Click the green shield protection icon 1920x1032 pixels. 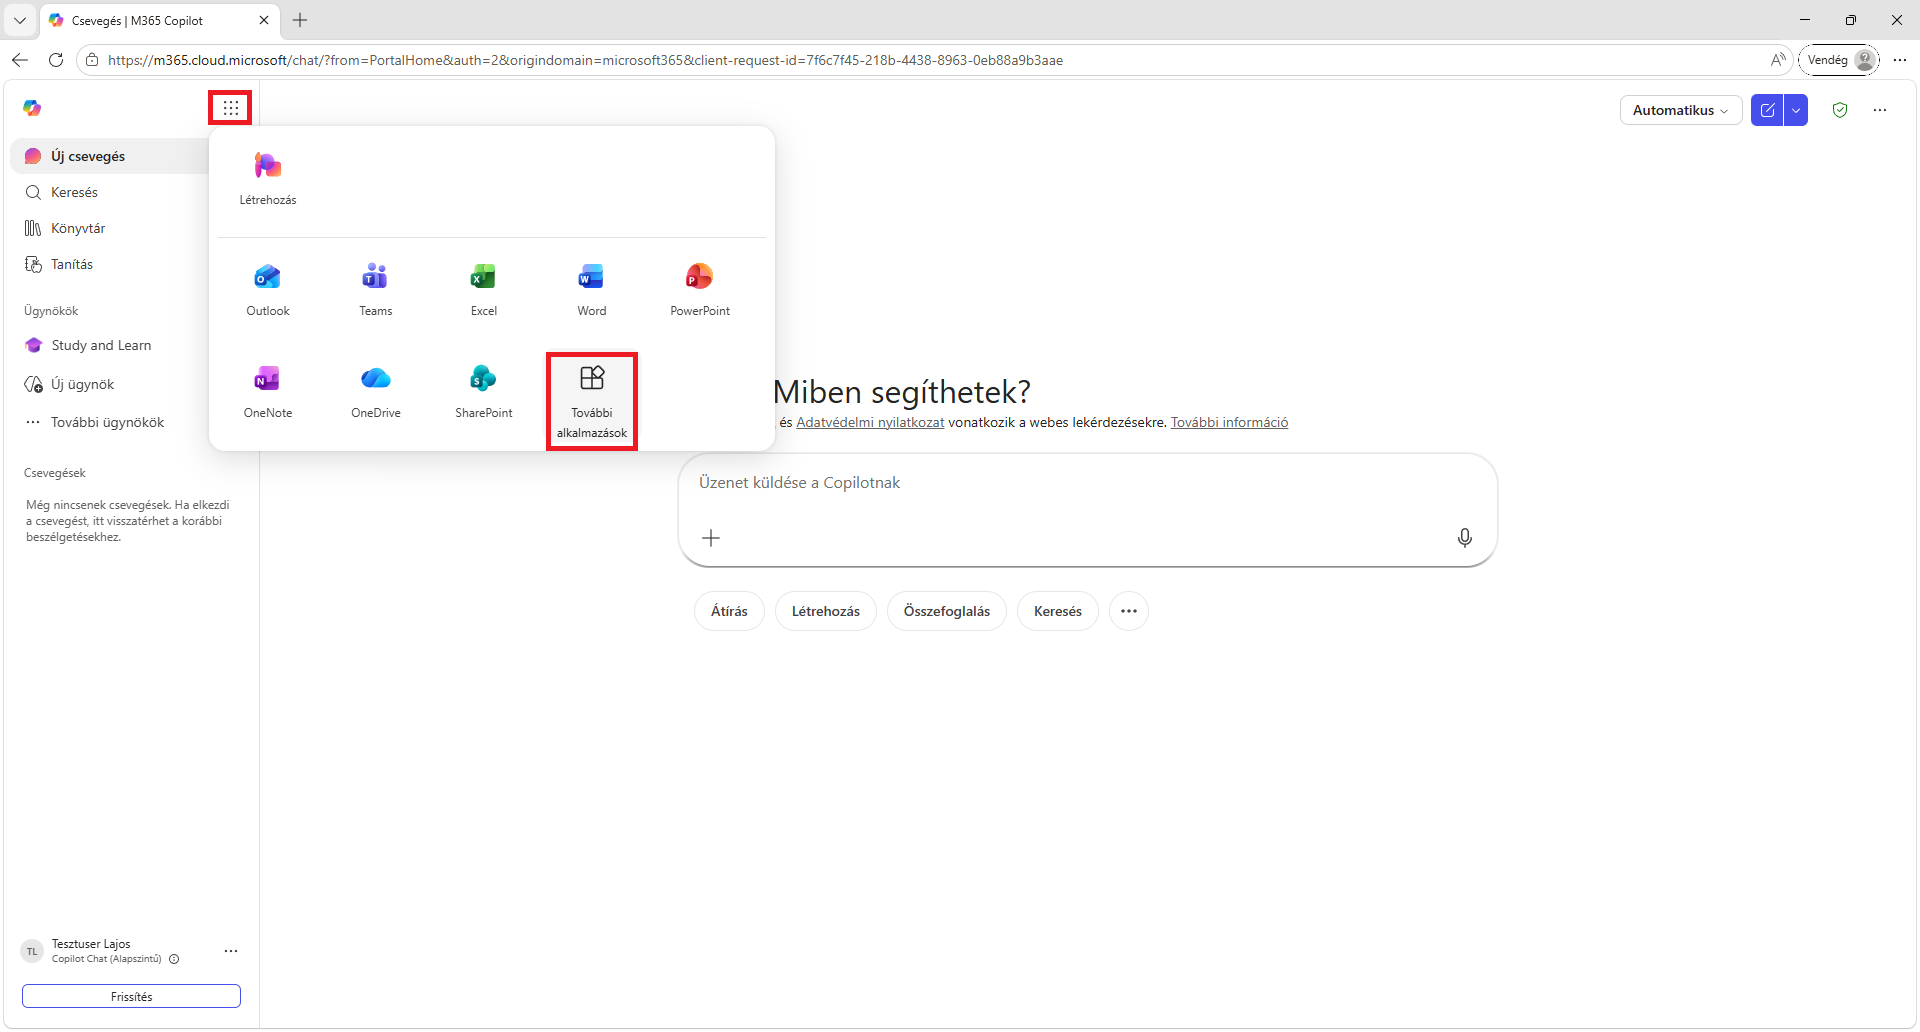[x=1840, y=110]
